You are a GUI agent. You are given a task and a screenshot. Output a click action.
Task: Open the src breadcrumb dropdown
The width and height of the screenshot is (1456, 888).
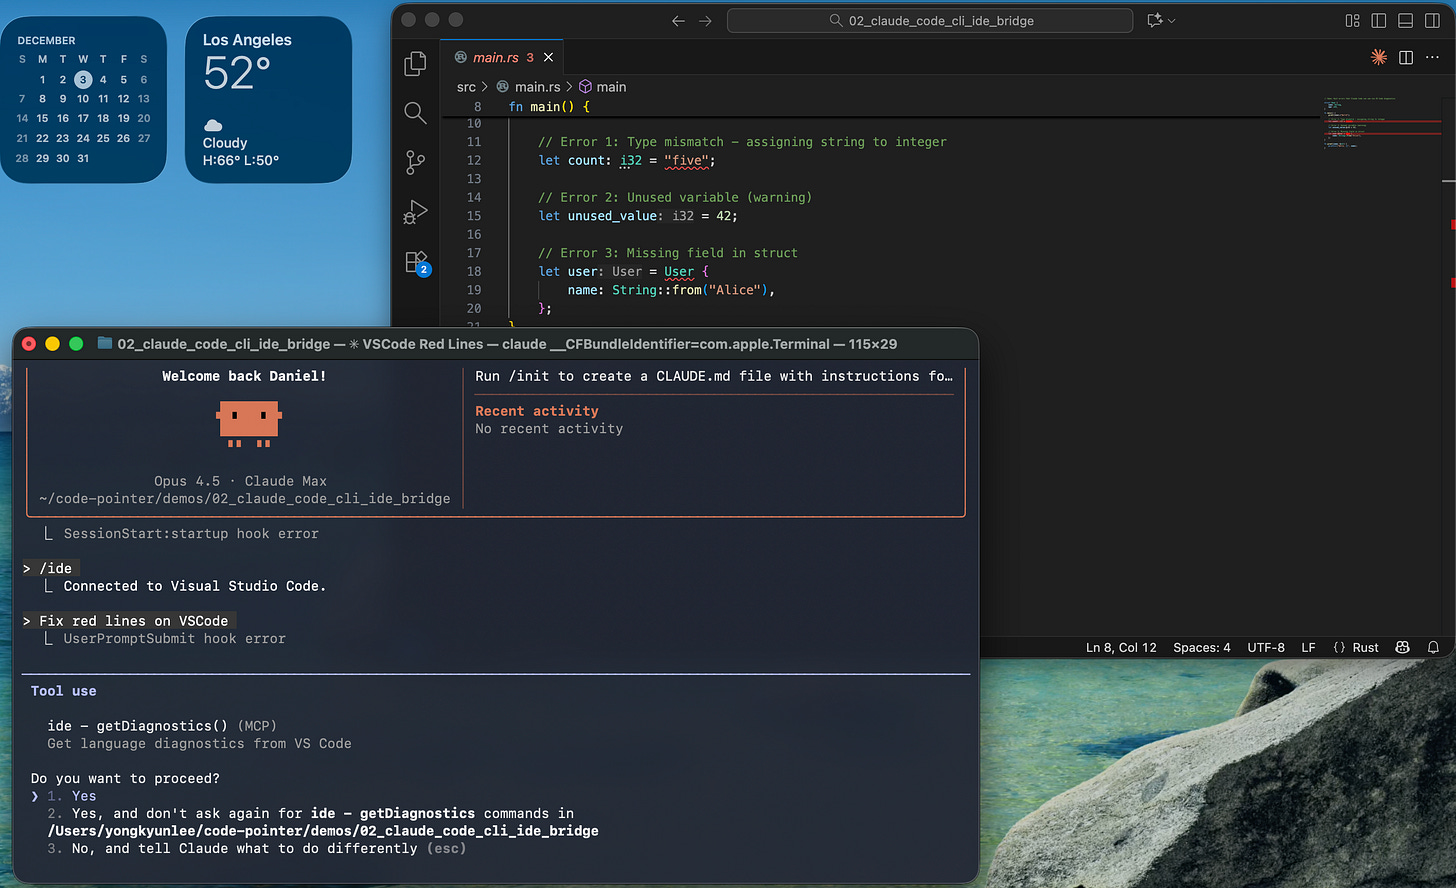[466, 86]
